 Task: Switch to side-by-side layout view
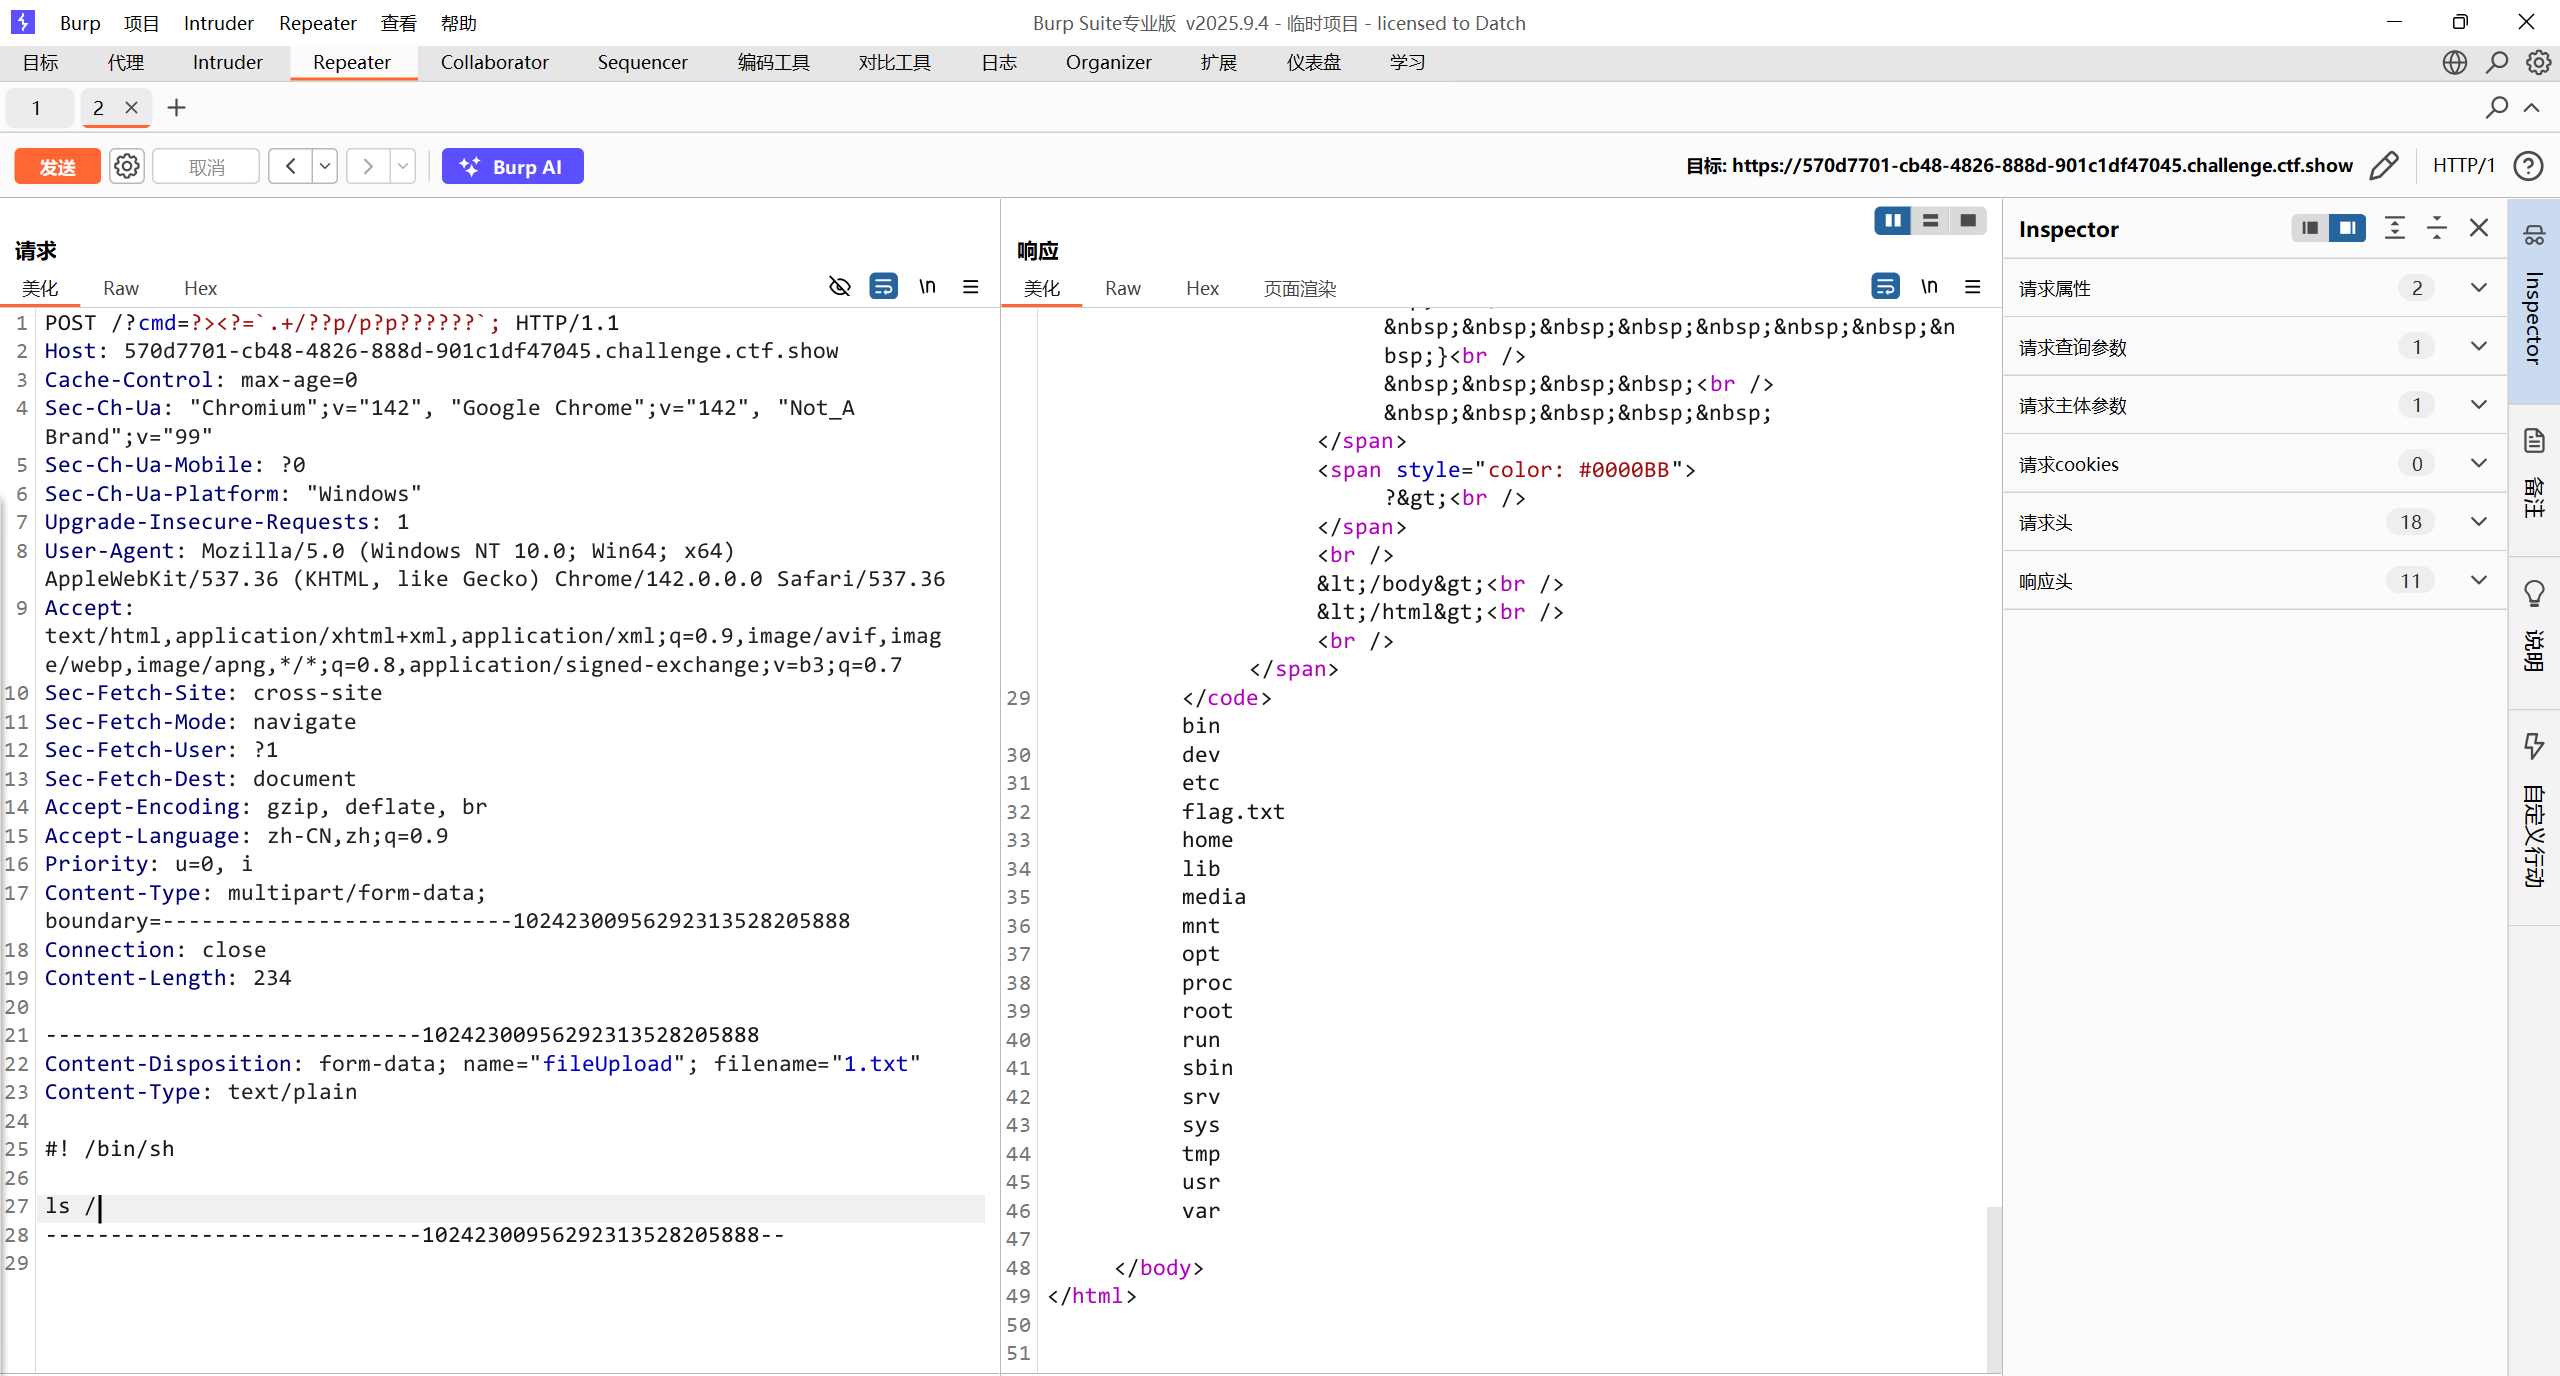[1892, 221]
